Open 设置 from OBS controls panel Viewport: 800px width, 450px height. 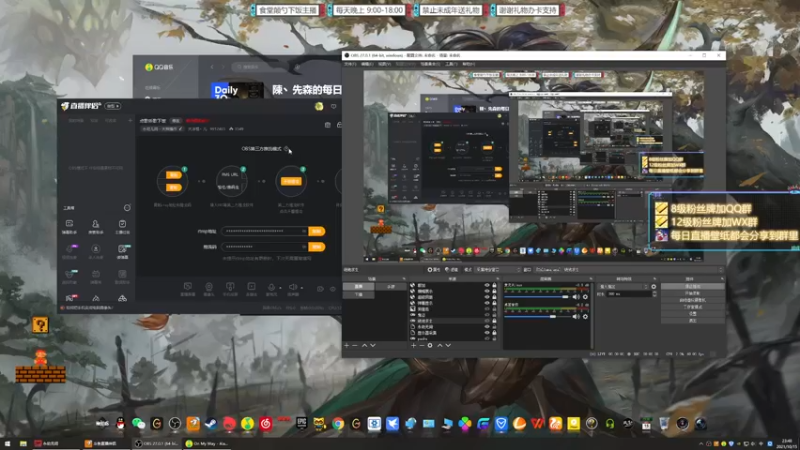point(692,314)
